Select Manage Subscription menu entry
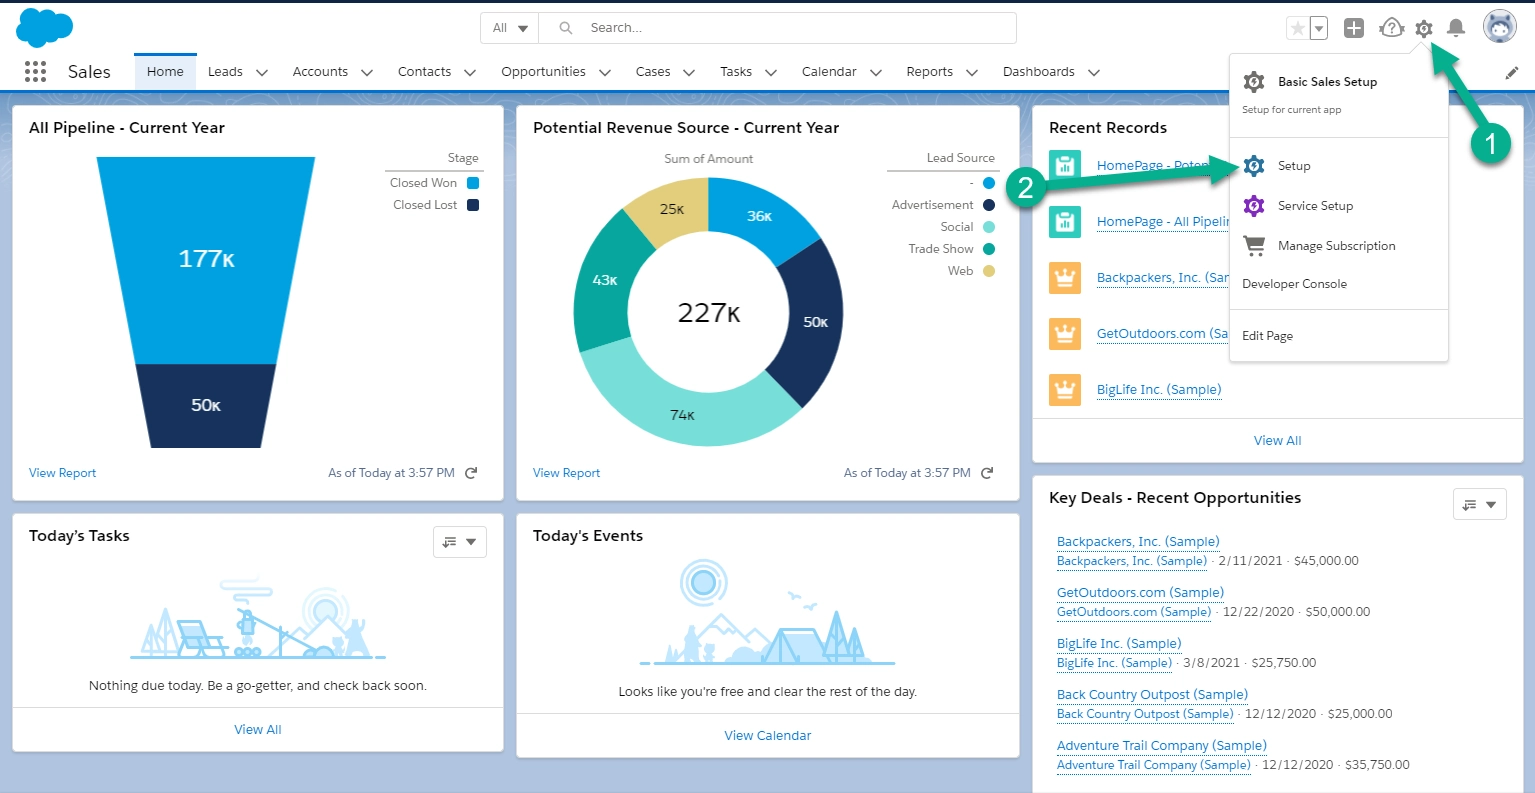 [1336, 246]
